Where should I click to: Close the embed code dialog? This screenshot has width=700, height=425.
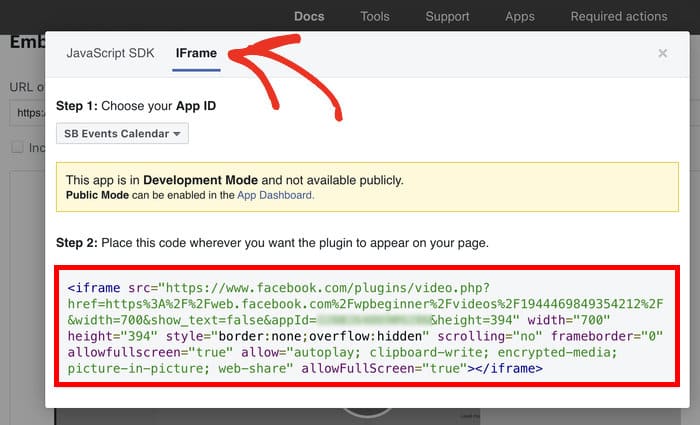pyautogui.click(x=662, y=53)
